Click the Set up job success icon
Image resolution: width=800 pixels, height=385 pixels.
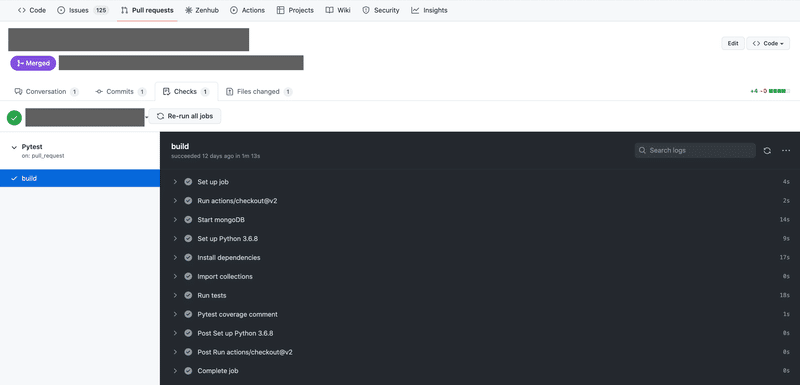click(188, 182)
